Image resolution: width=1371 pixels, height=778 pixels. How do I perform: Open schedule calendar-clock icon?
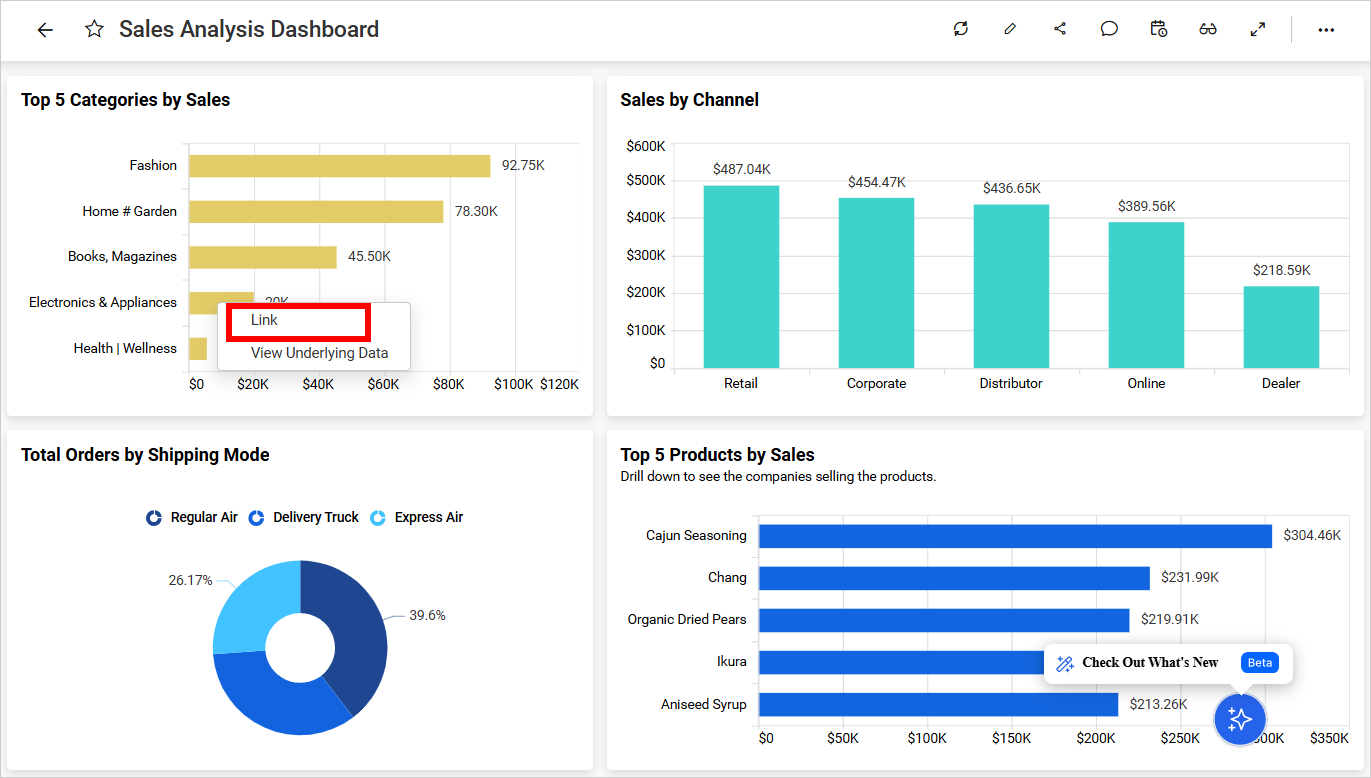(1159, 29)
